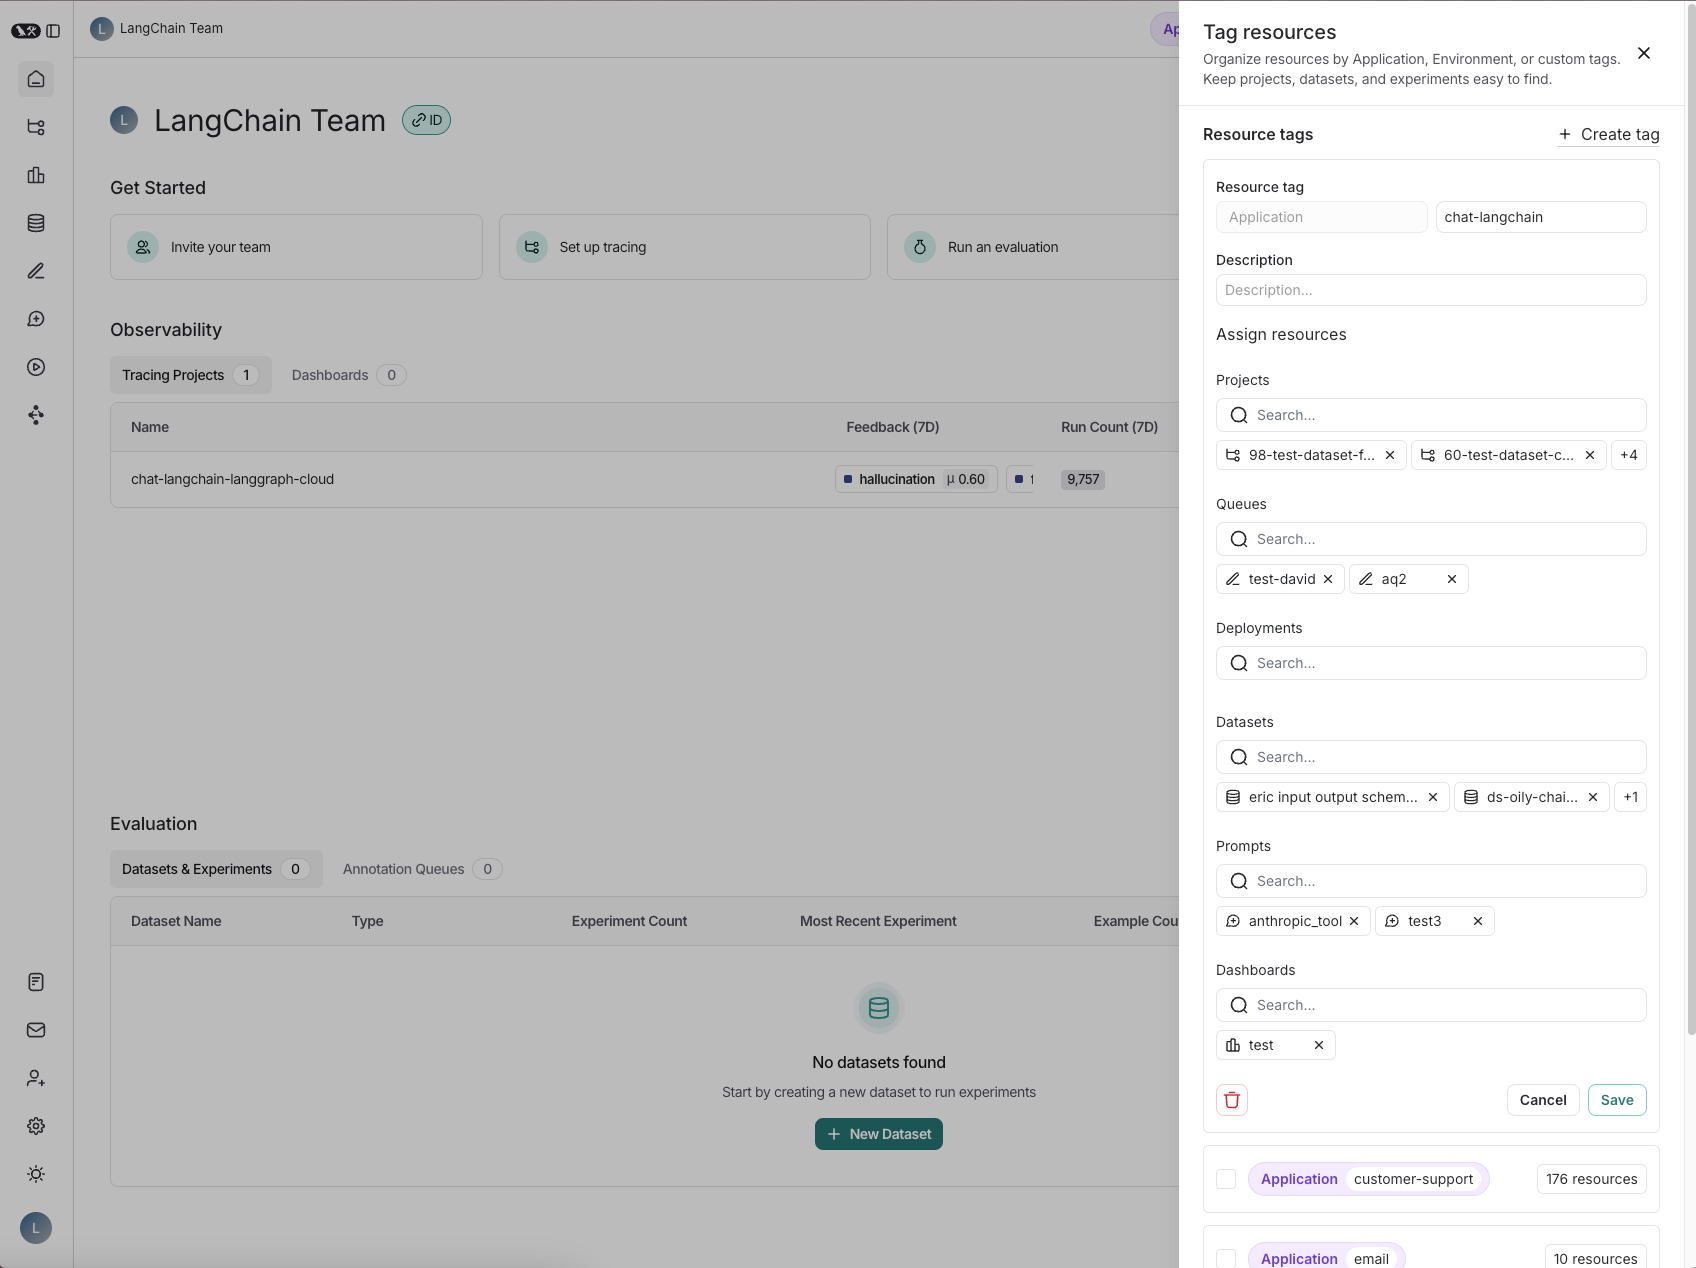Image resolution: width=1696 pixels, height=1268 pixels.
Task: Click the Create tag button
Action: point(1608,134)
